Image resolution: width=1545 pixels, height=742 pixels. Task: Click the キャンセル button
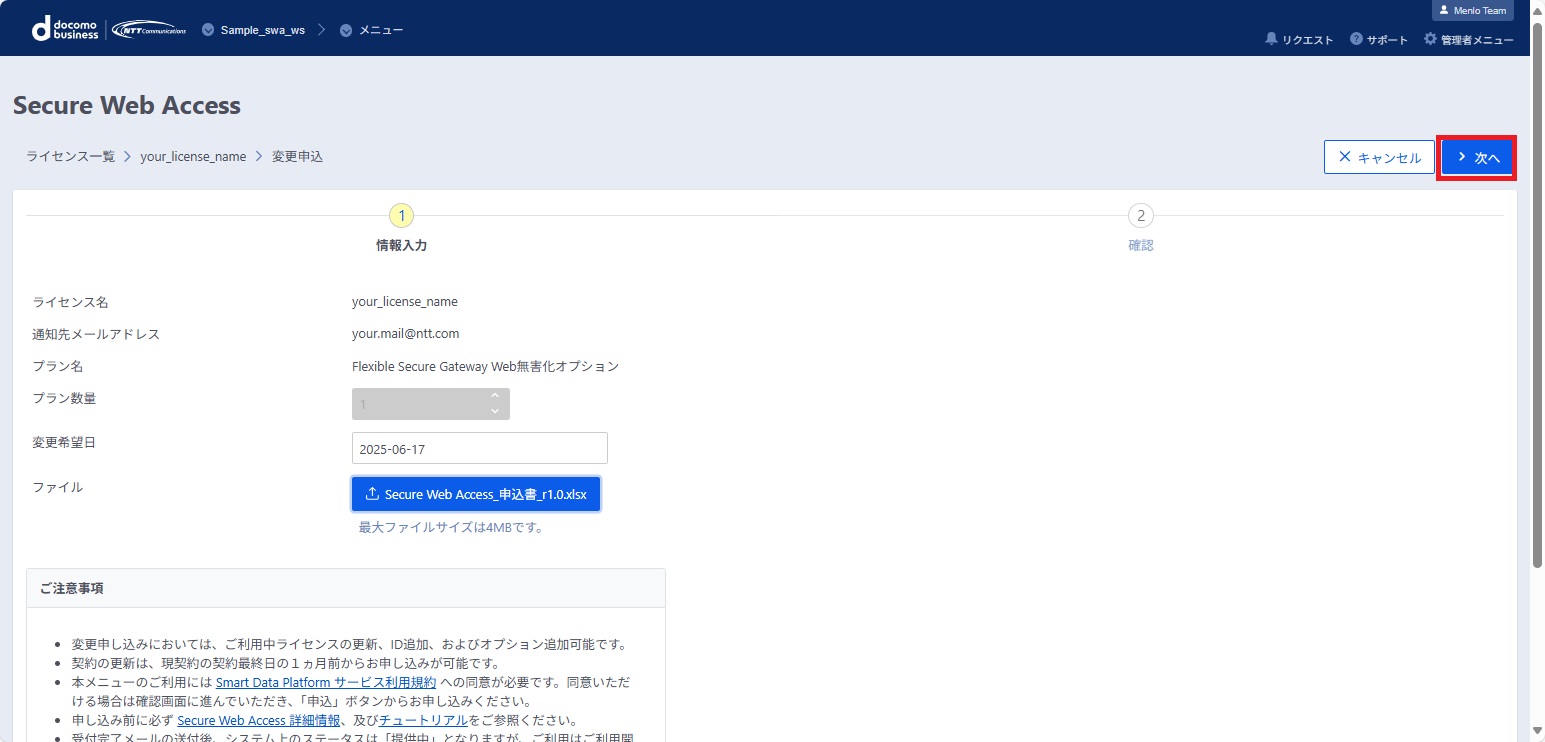coord(1379,157)
